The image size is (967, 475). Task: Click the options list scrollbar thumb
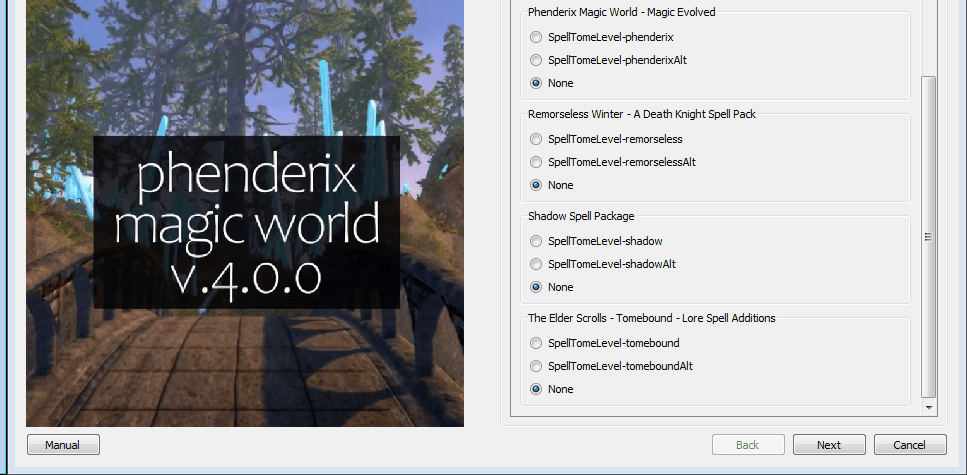point(928,237)
